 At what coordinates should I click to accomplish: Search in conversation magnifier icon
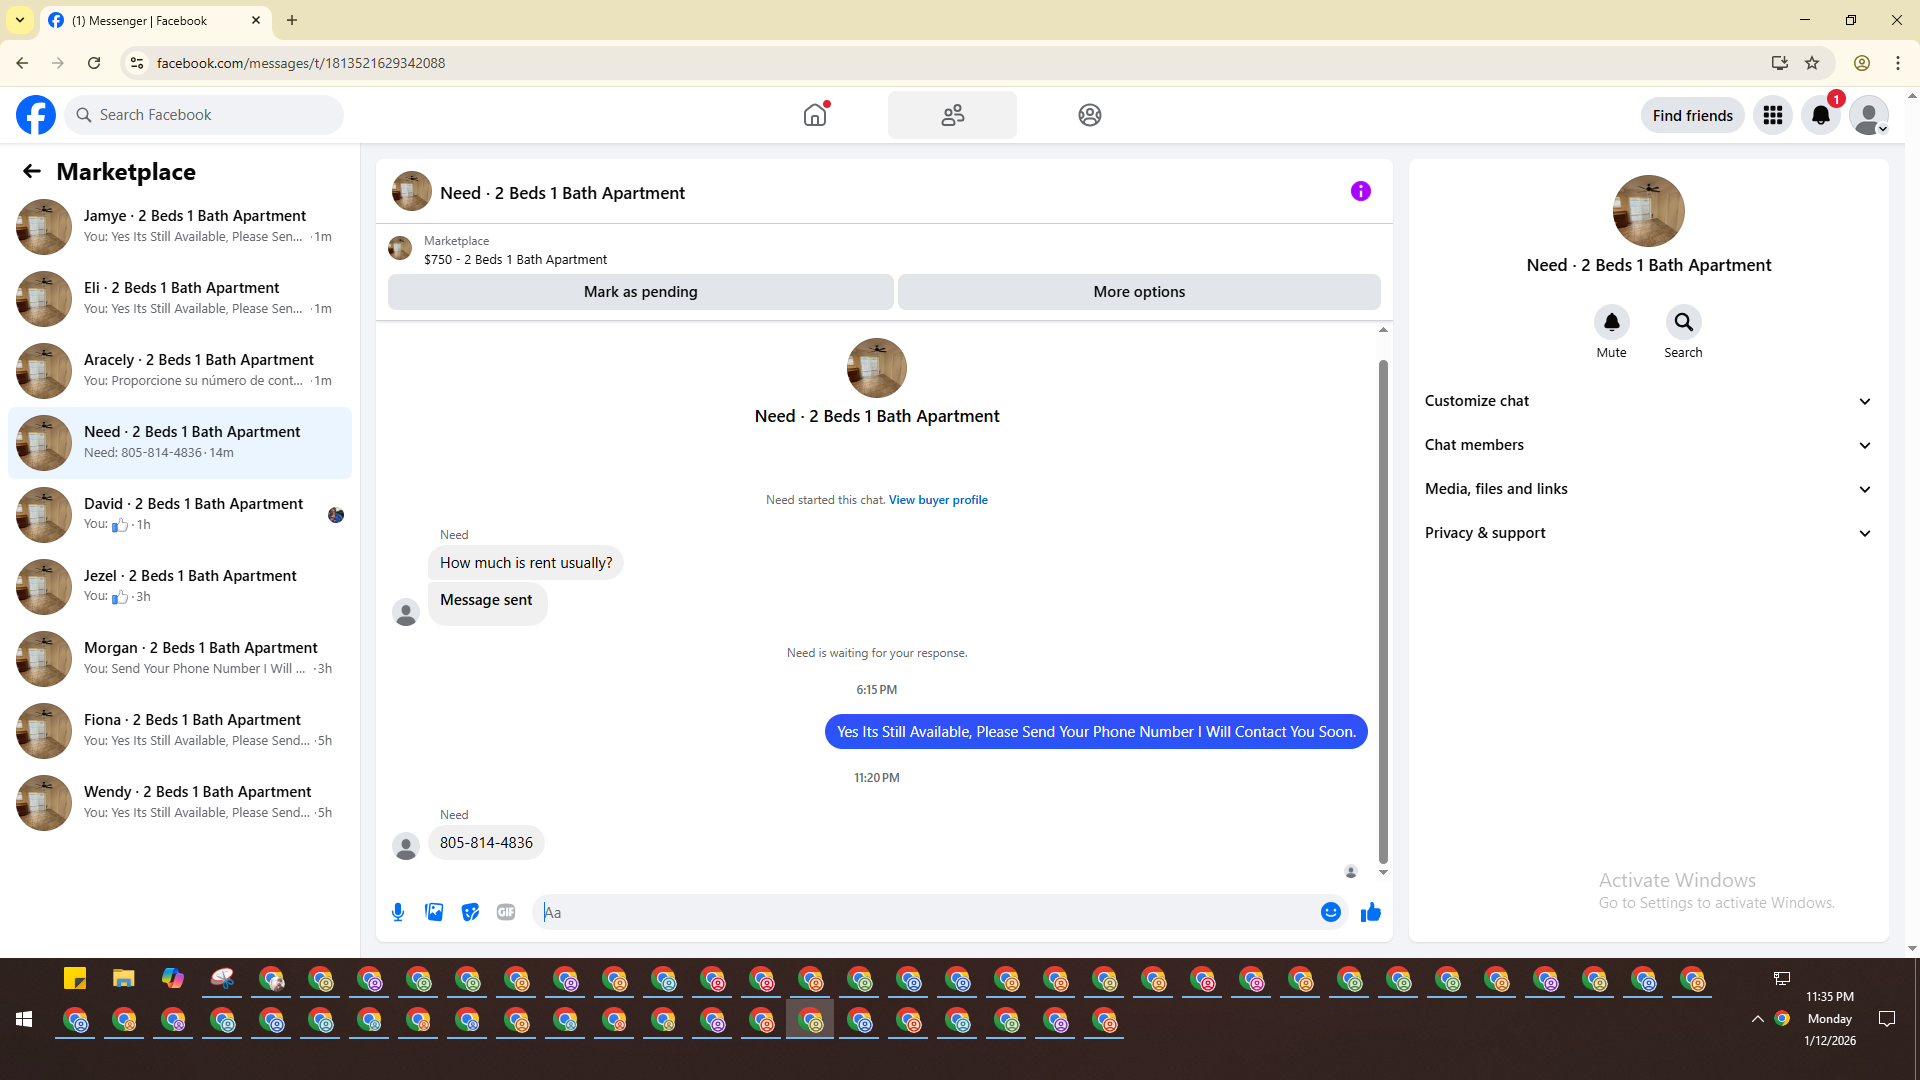1683,322
